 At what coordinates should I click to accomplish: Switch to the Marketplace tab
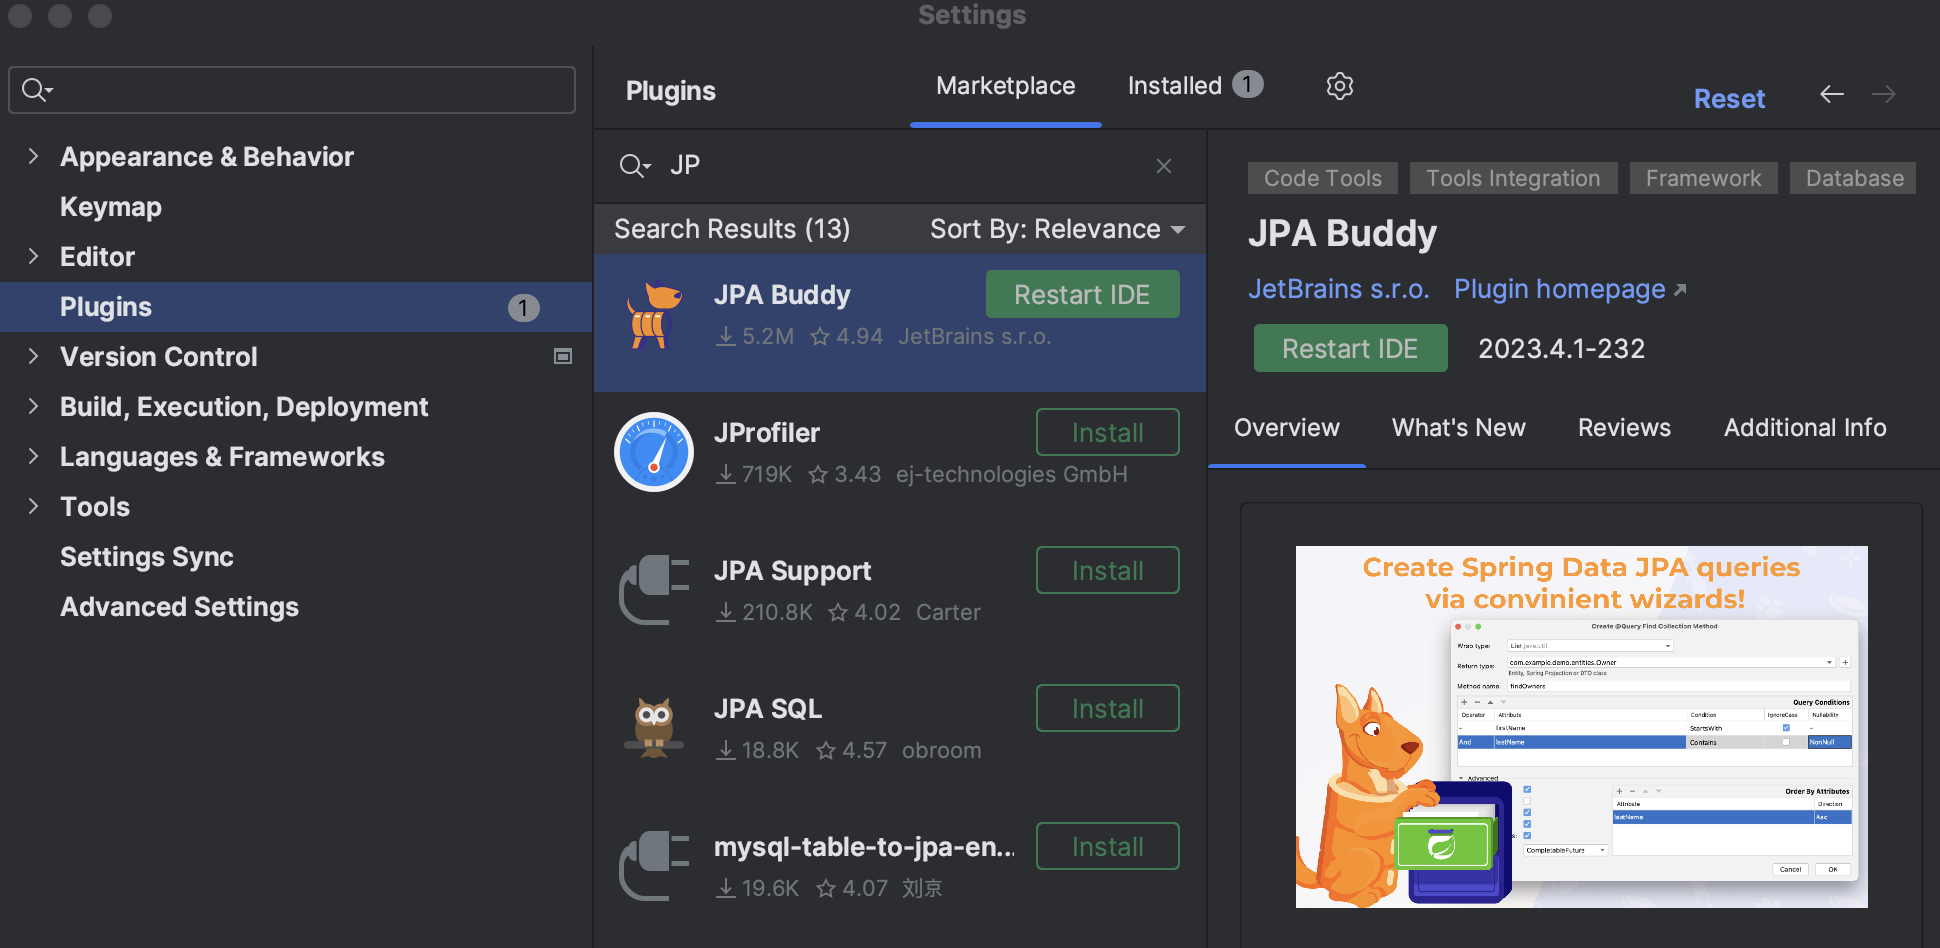(1005, 86)
